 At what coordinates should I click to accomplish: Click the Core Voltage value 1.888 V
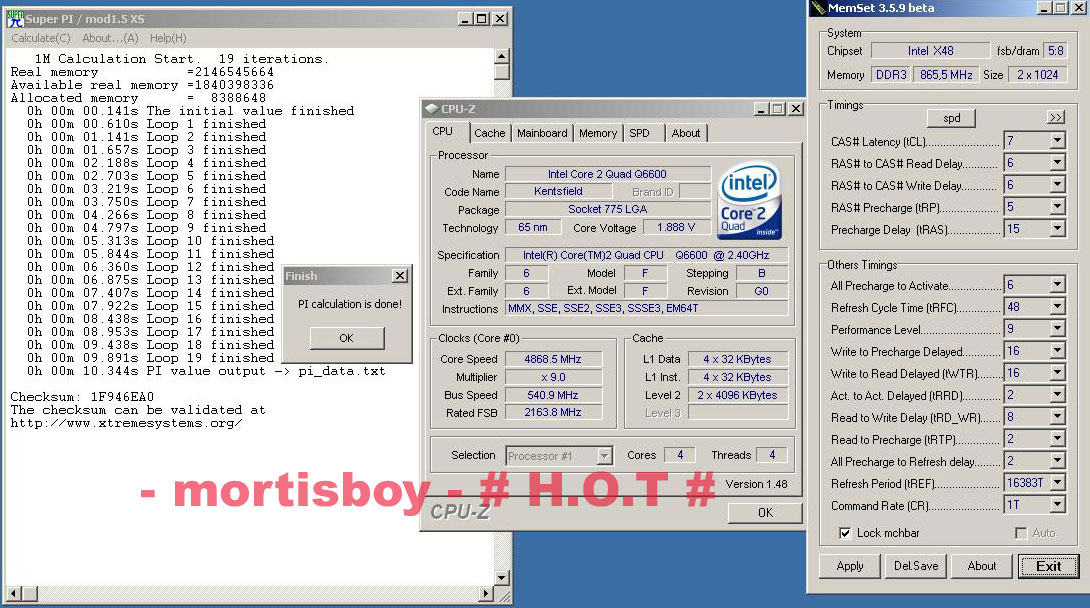676,227
